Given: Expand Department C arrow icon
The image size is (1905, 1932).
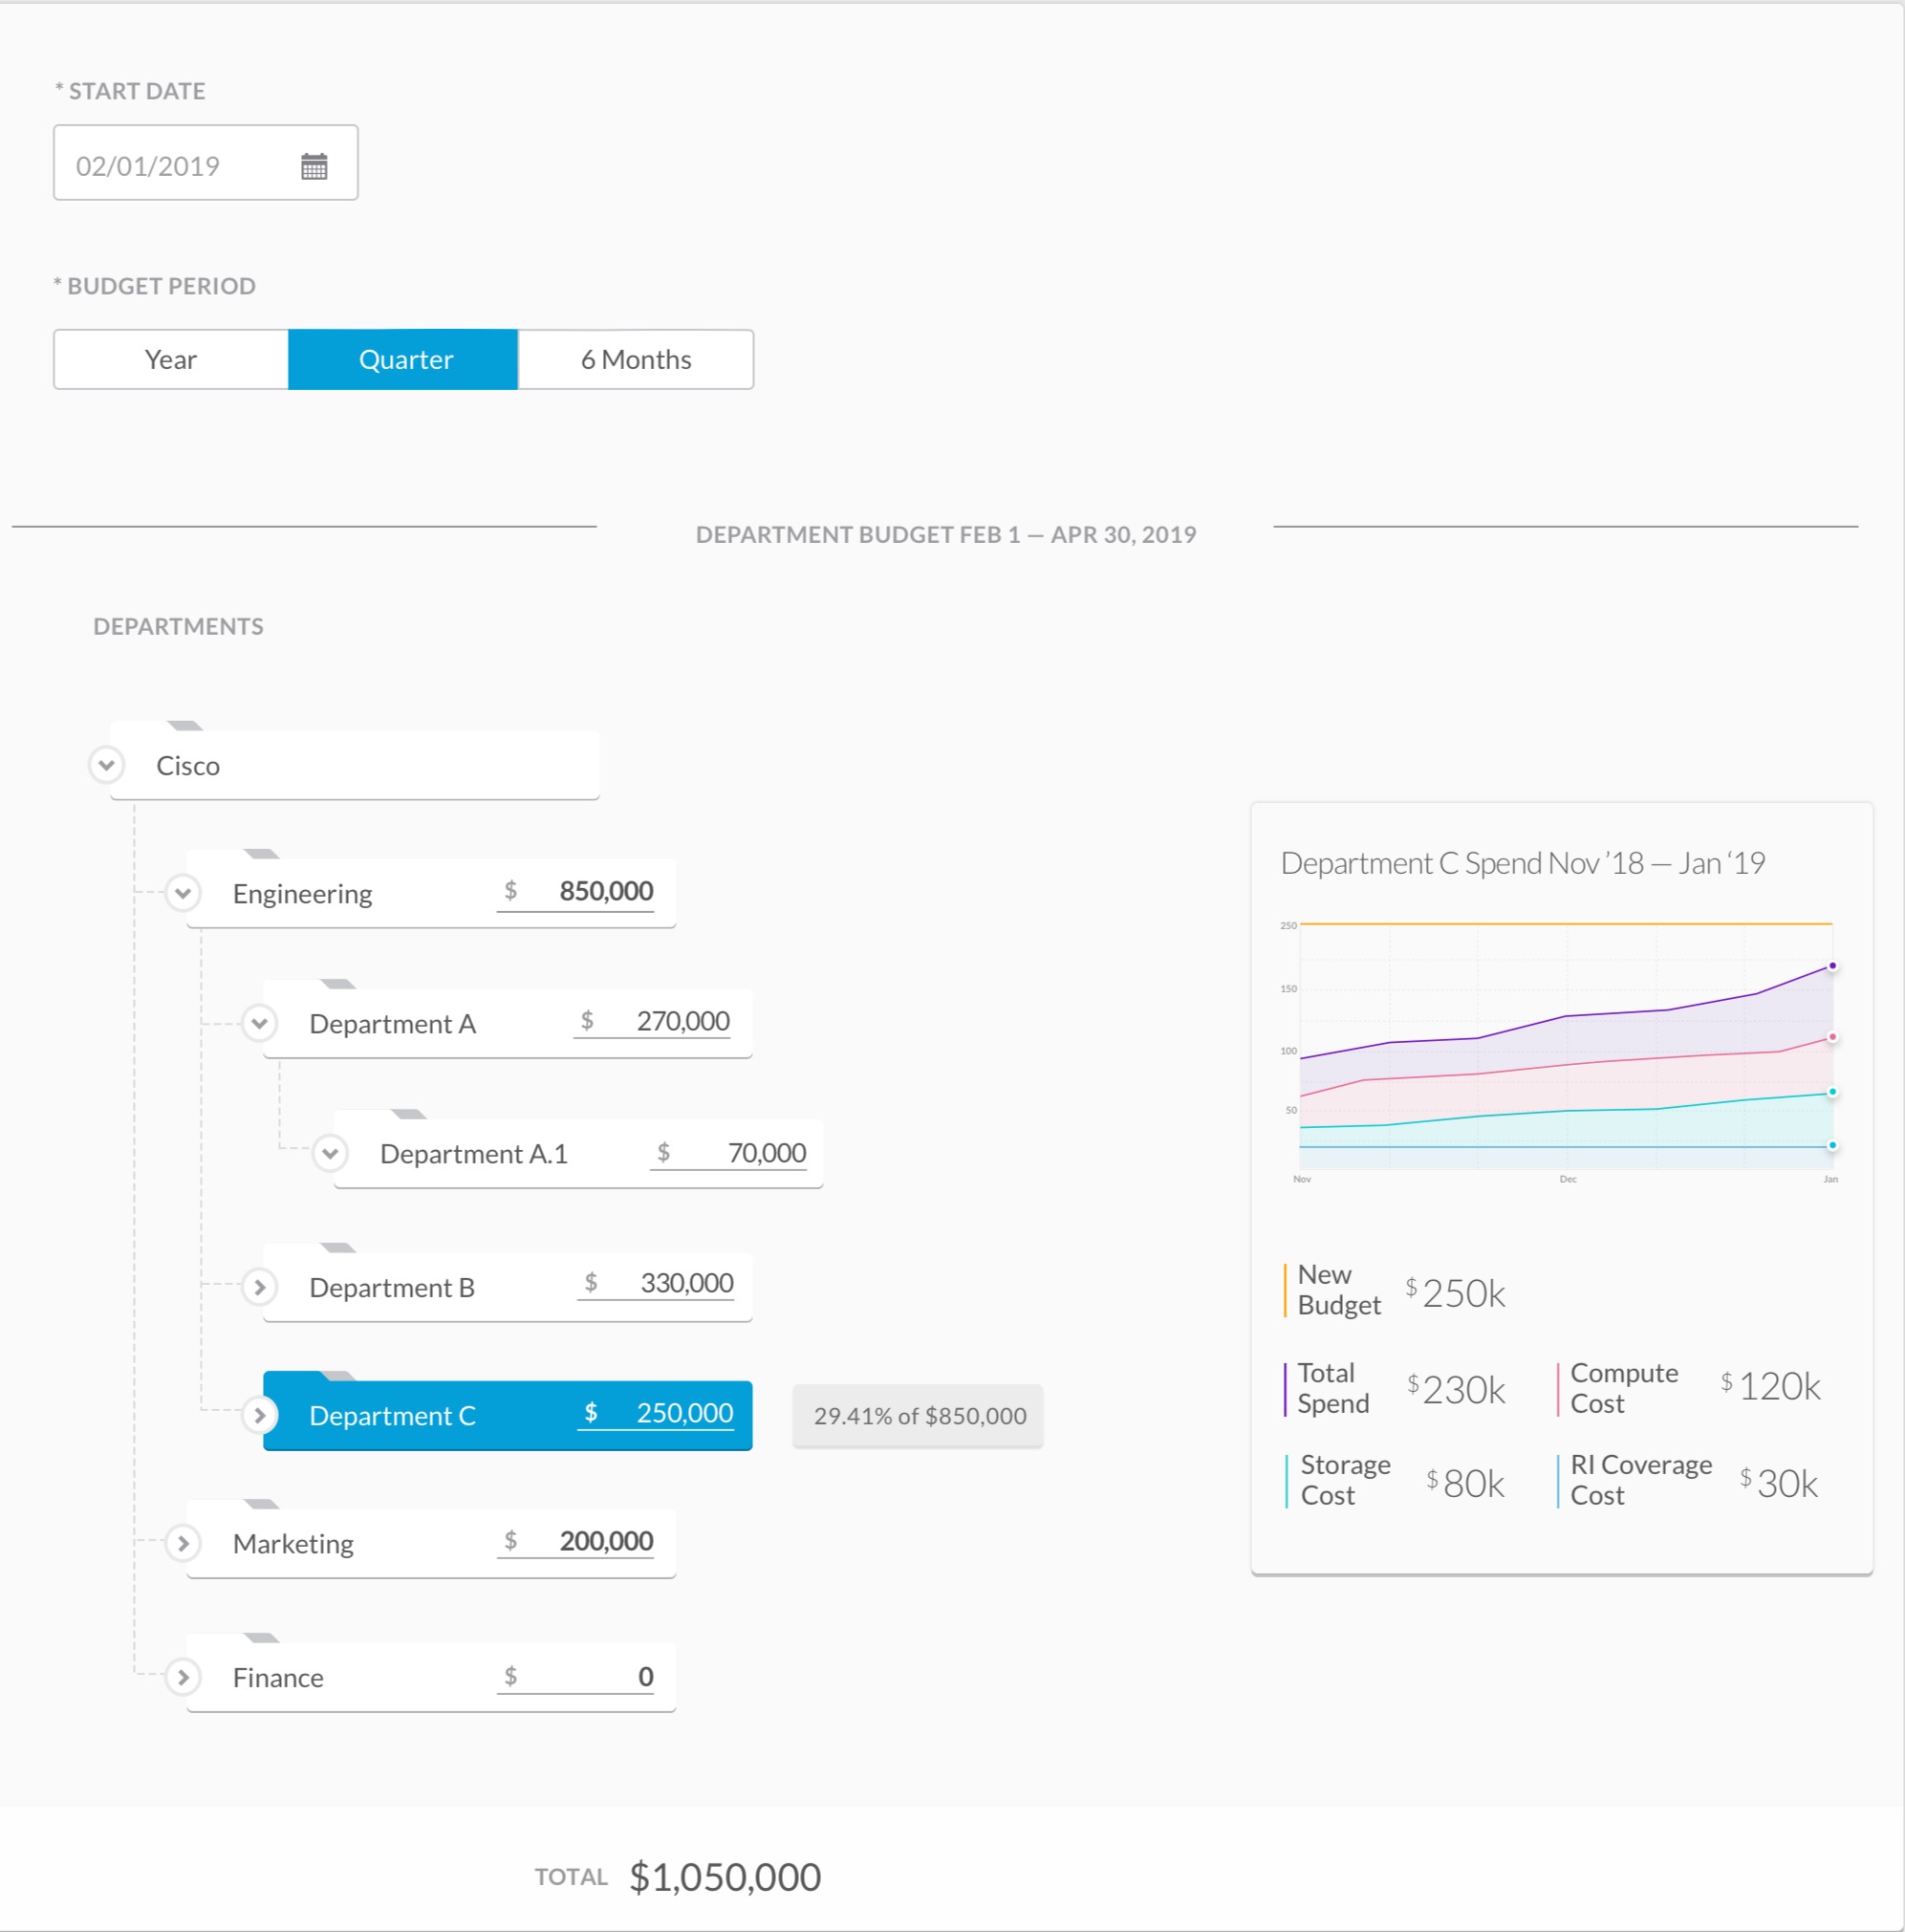Looking at the screenshot, I should tap(260, 1415).
